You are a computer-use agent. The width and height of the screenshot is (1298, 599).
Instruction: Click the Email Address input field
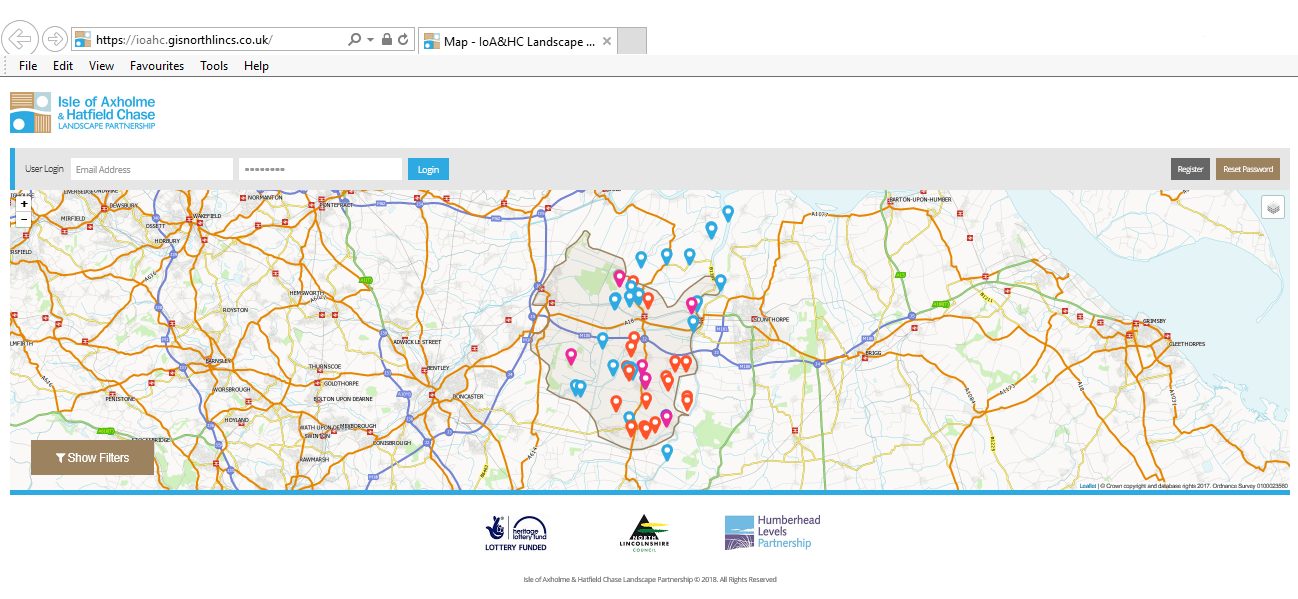click(x=150, y=169)
